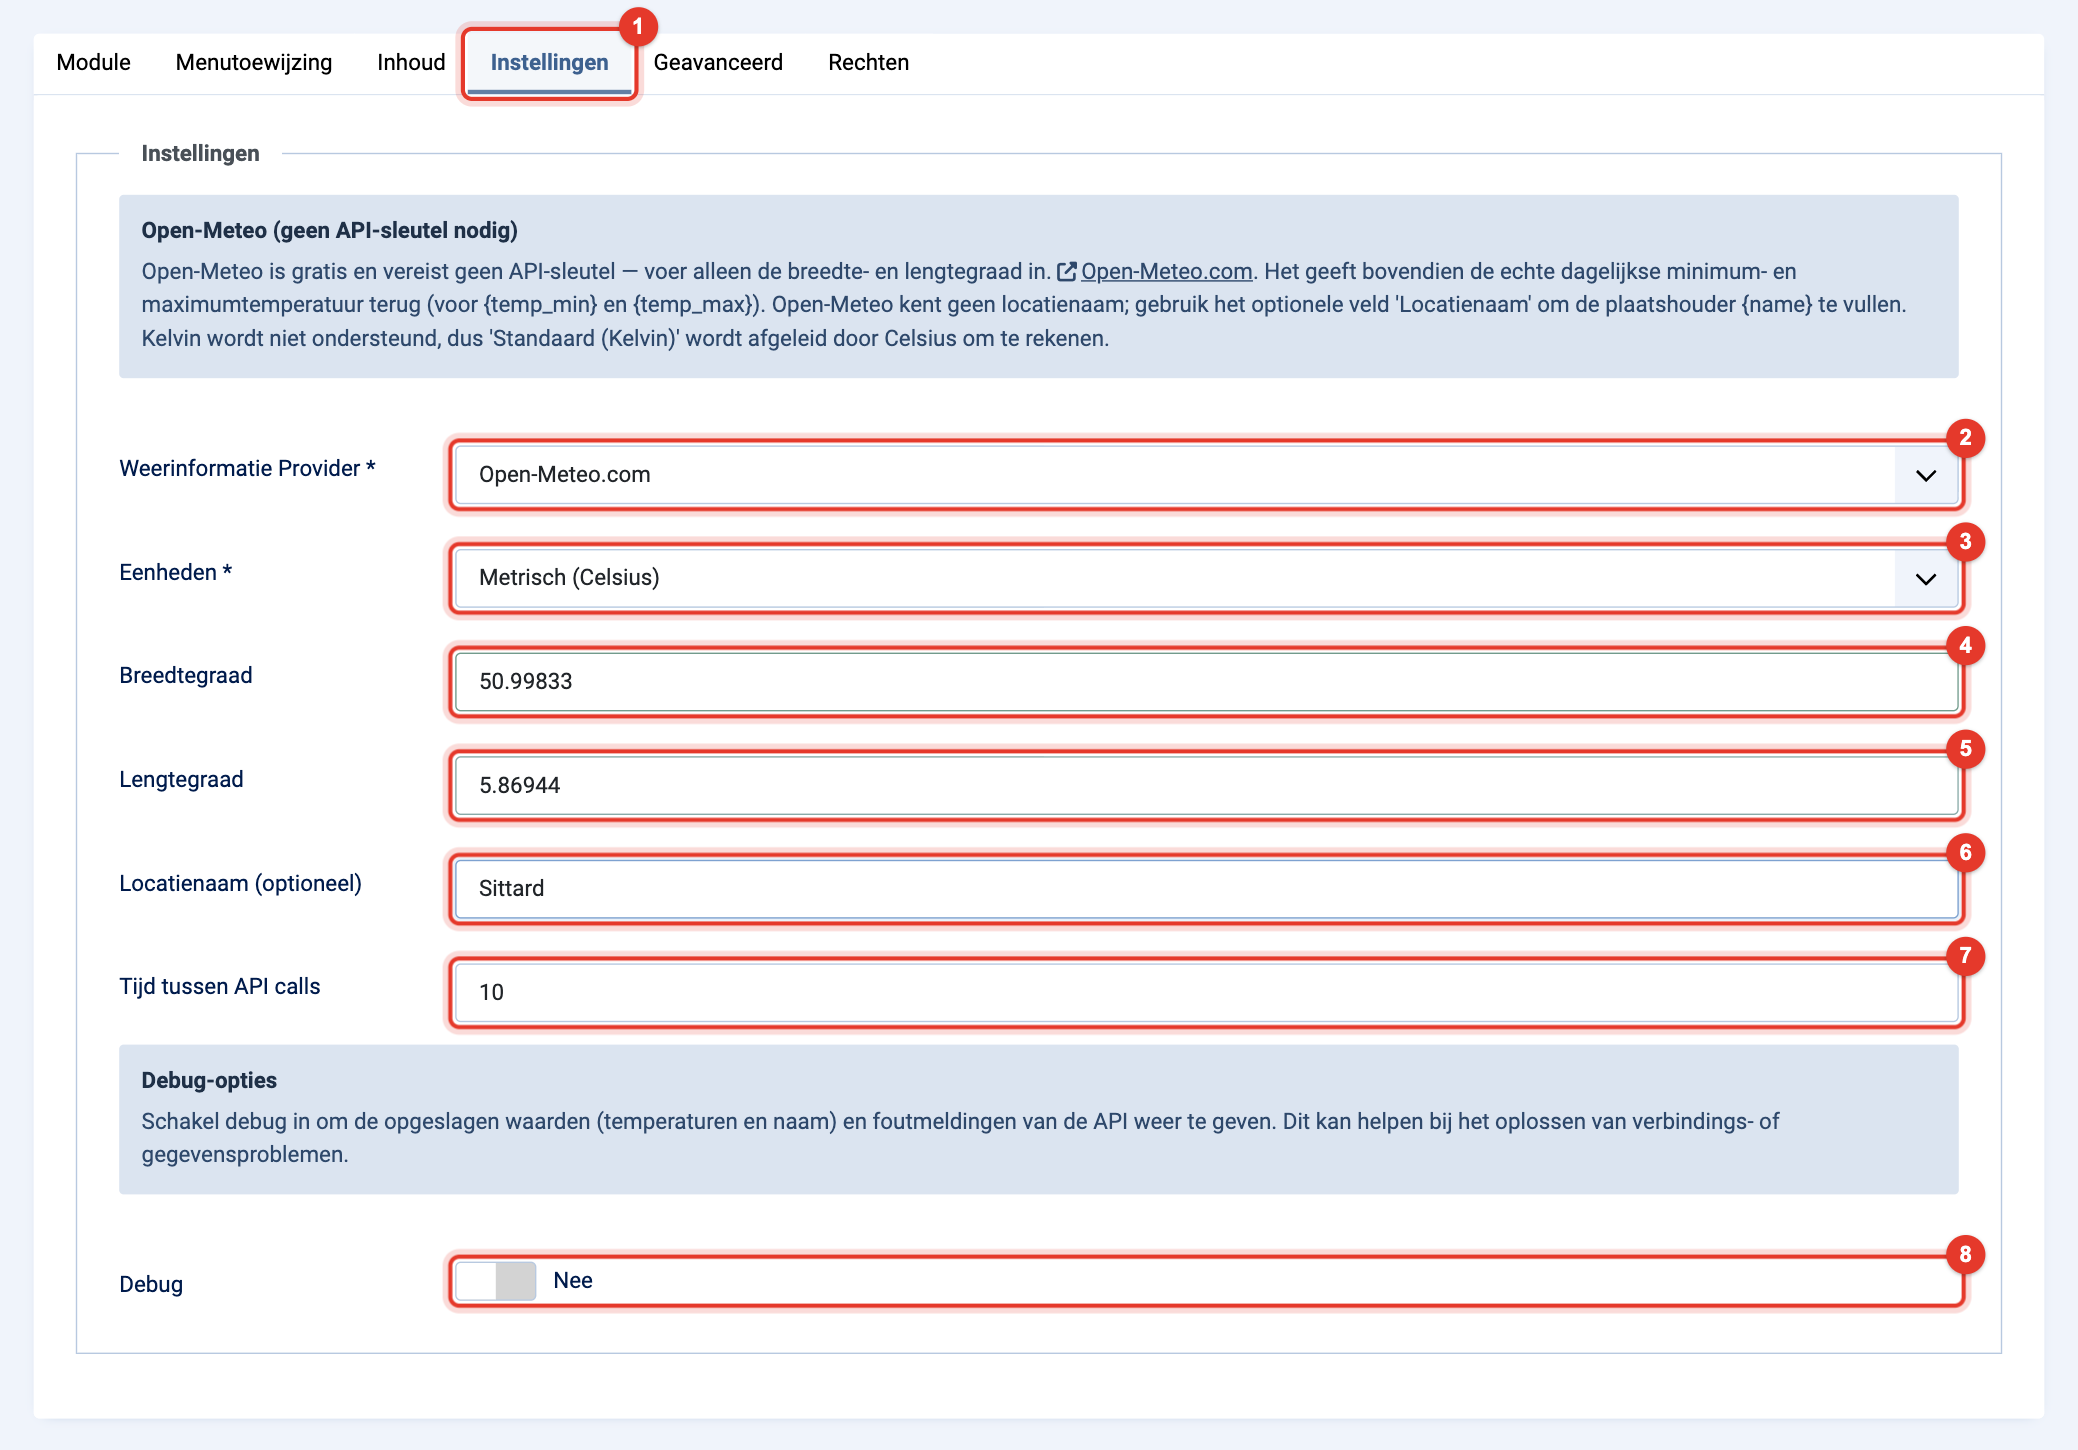Viewport: 2078px width, 1450px height.
Task: Click the Eenheden label
Action: (175, 572)
